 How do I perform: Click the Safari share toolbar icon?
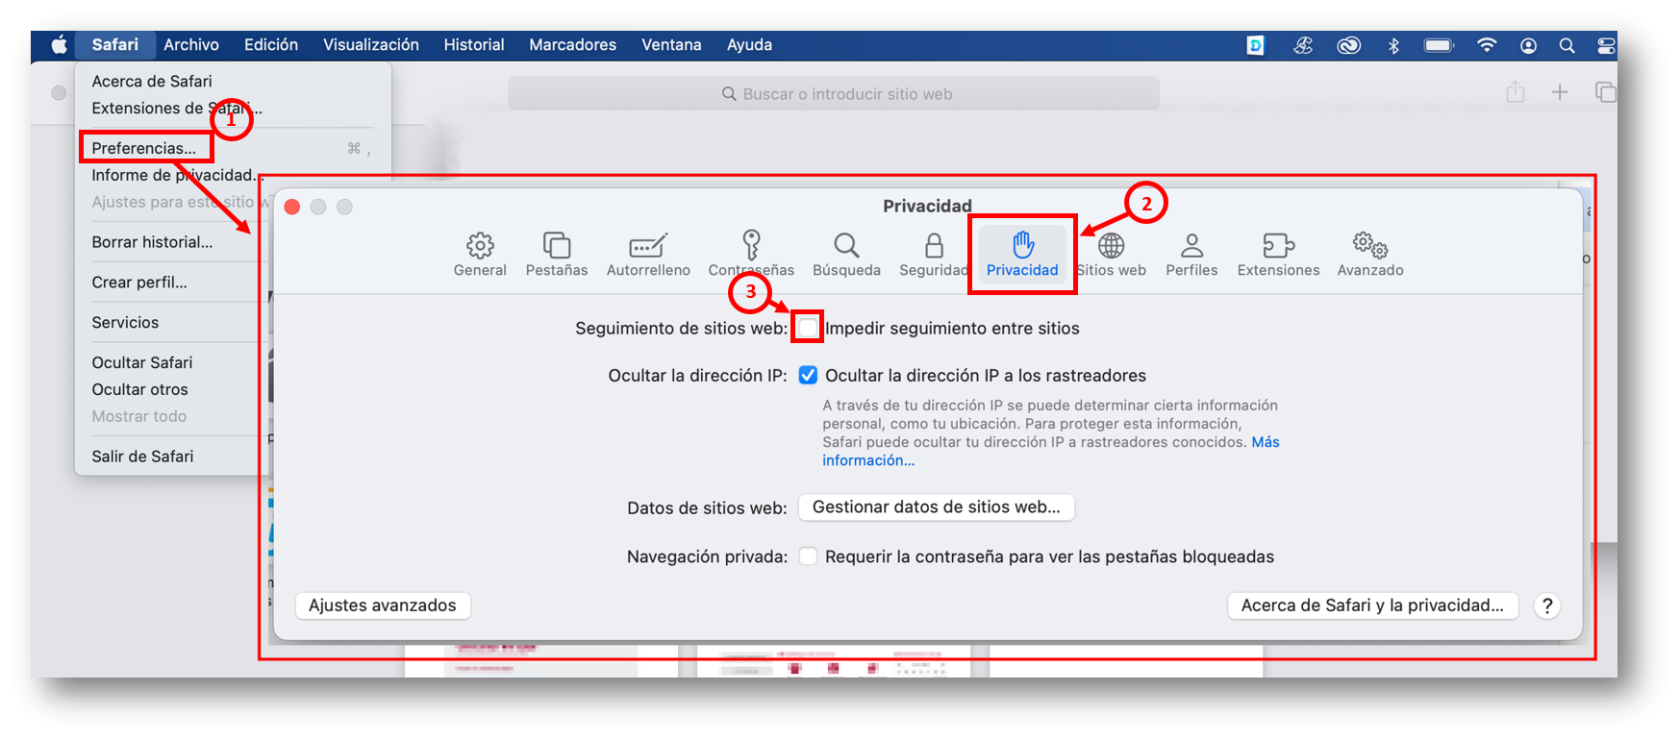click(x=1516, y=92)
